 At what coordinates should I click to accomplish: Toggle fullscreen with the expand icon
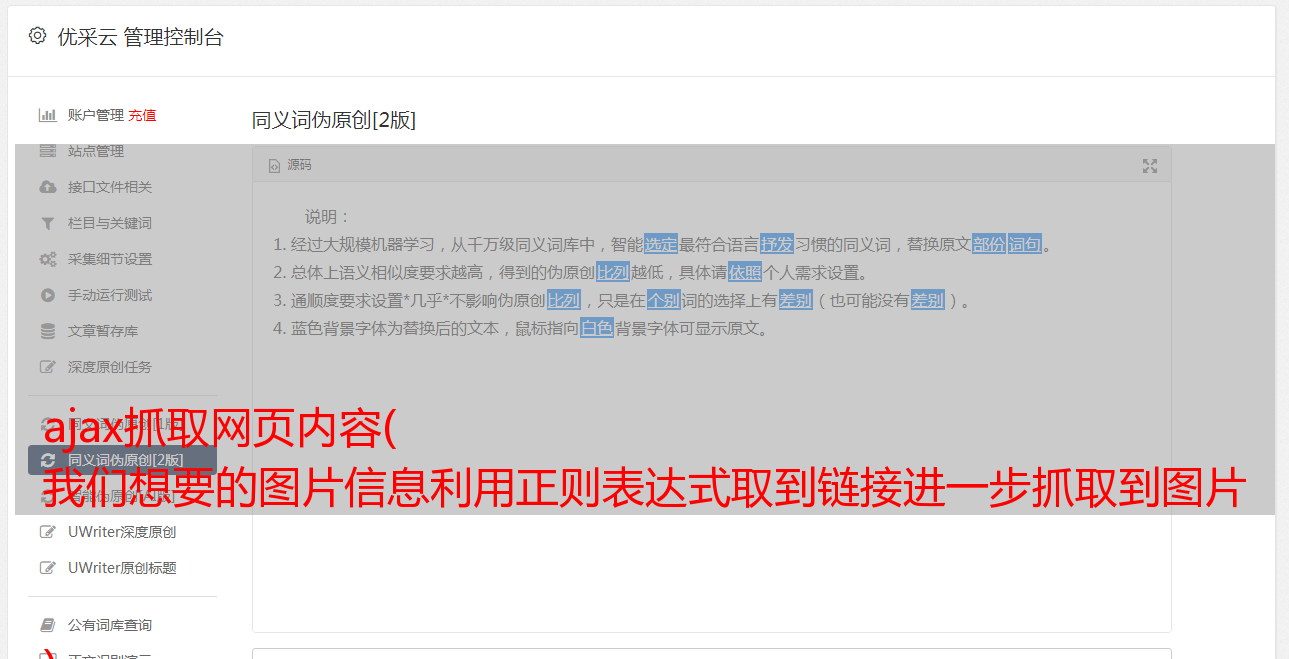(1150, 166)
